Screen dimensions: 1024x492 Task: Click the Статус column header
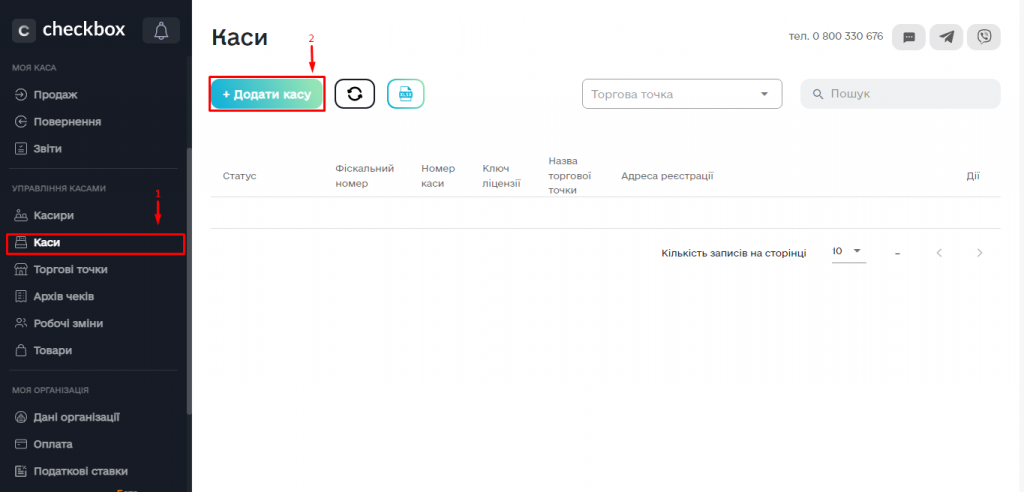coord(240,176)
